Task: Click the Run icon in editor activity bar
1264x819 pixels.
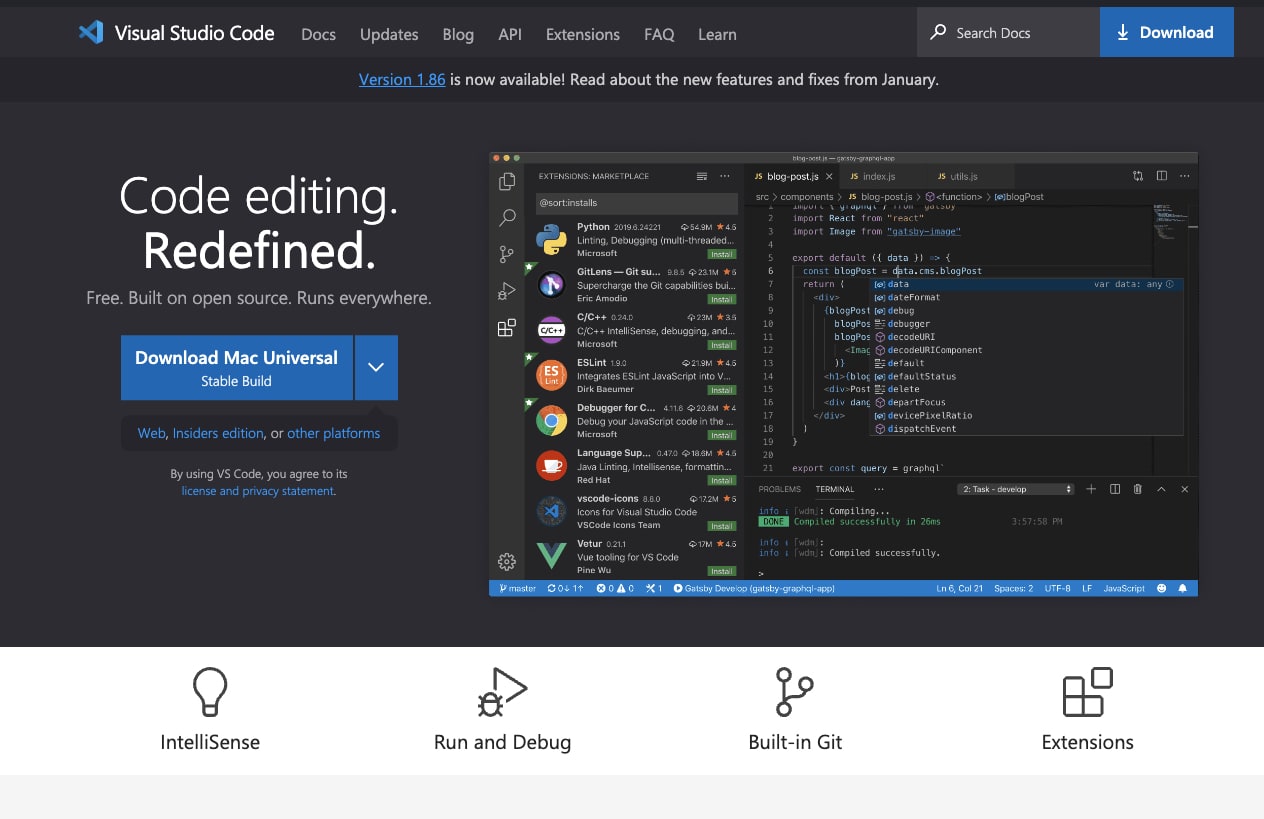Action: click(x=507, y=291)
